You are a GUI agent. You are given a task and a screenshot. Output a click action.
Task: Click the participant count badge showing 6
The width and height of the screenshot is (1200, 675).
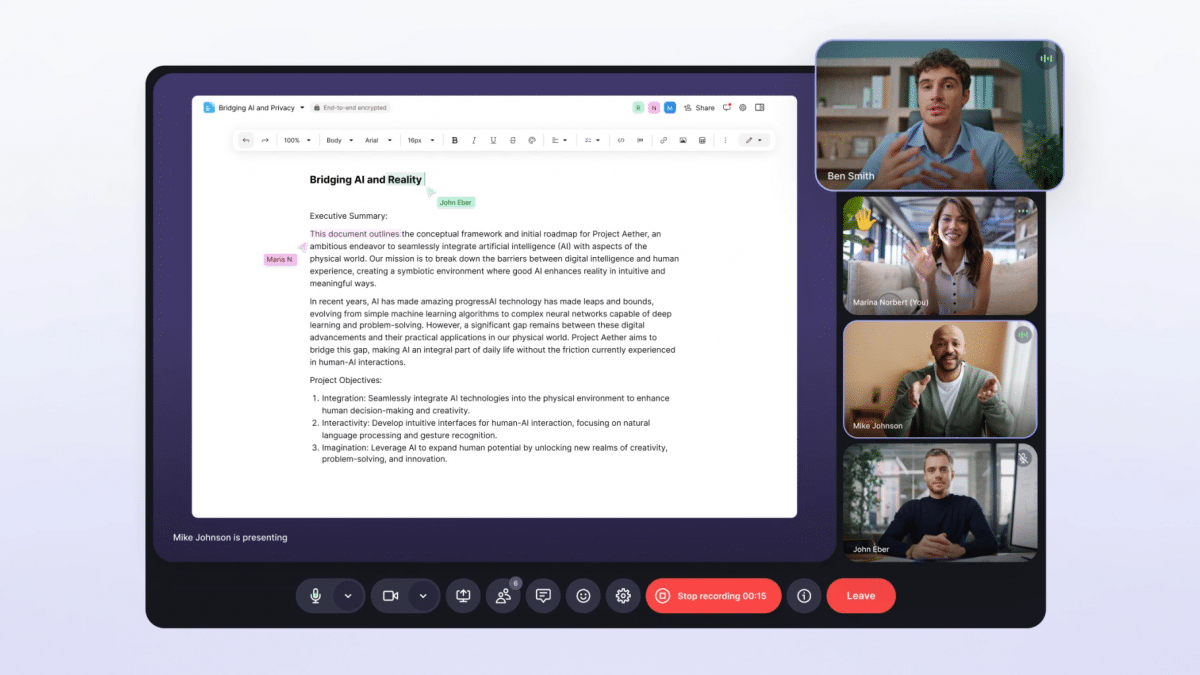point(515,582)
